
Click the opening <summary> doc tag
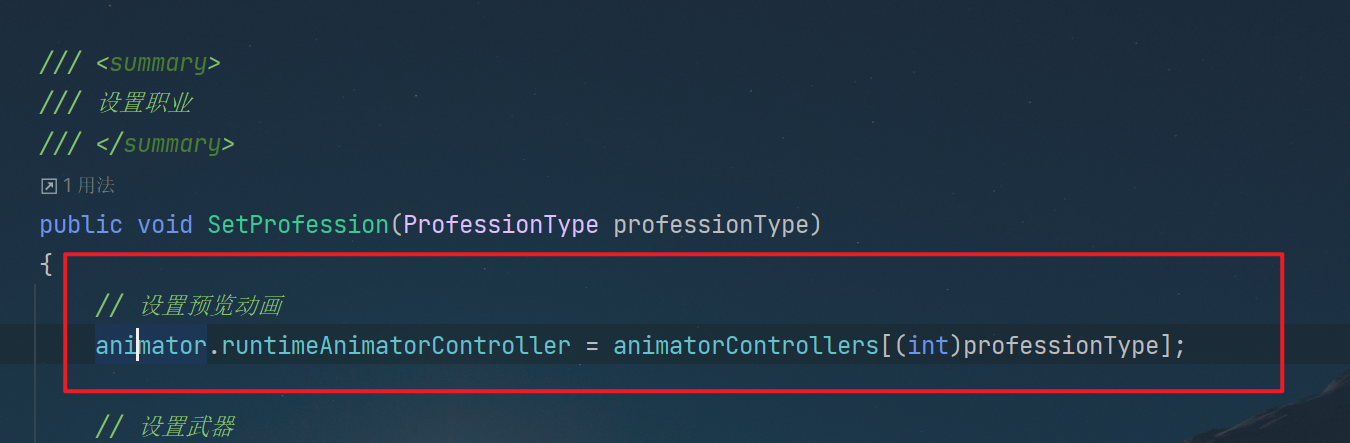pos(158,63)
